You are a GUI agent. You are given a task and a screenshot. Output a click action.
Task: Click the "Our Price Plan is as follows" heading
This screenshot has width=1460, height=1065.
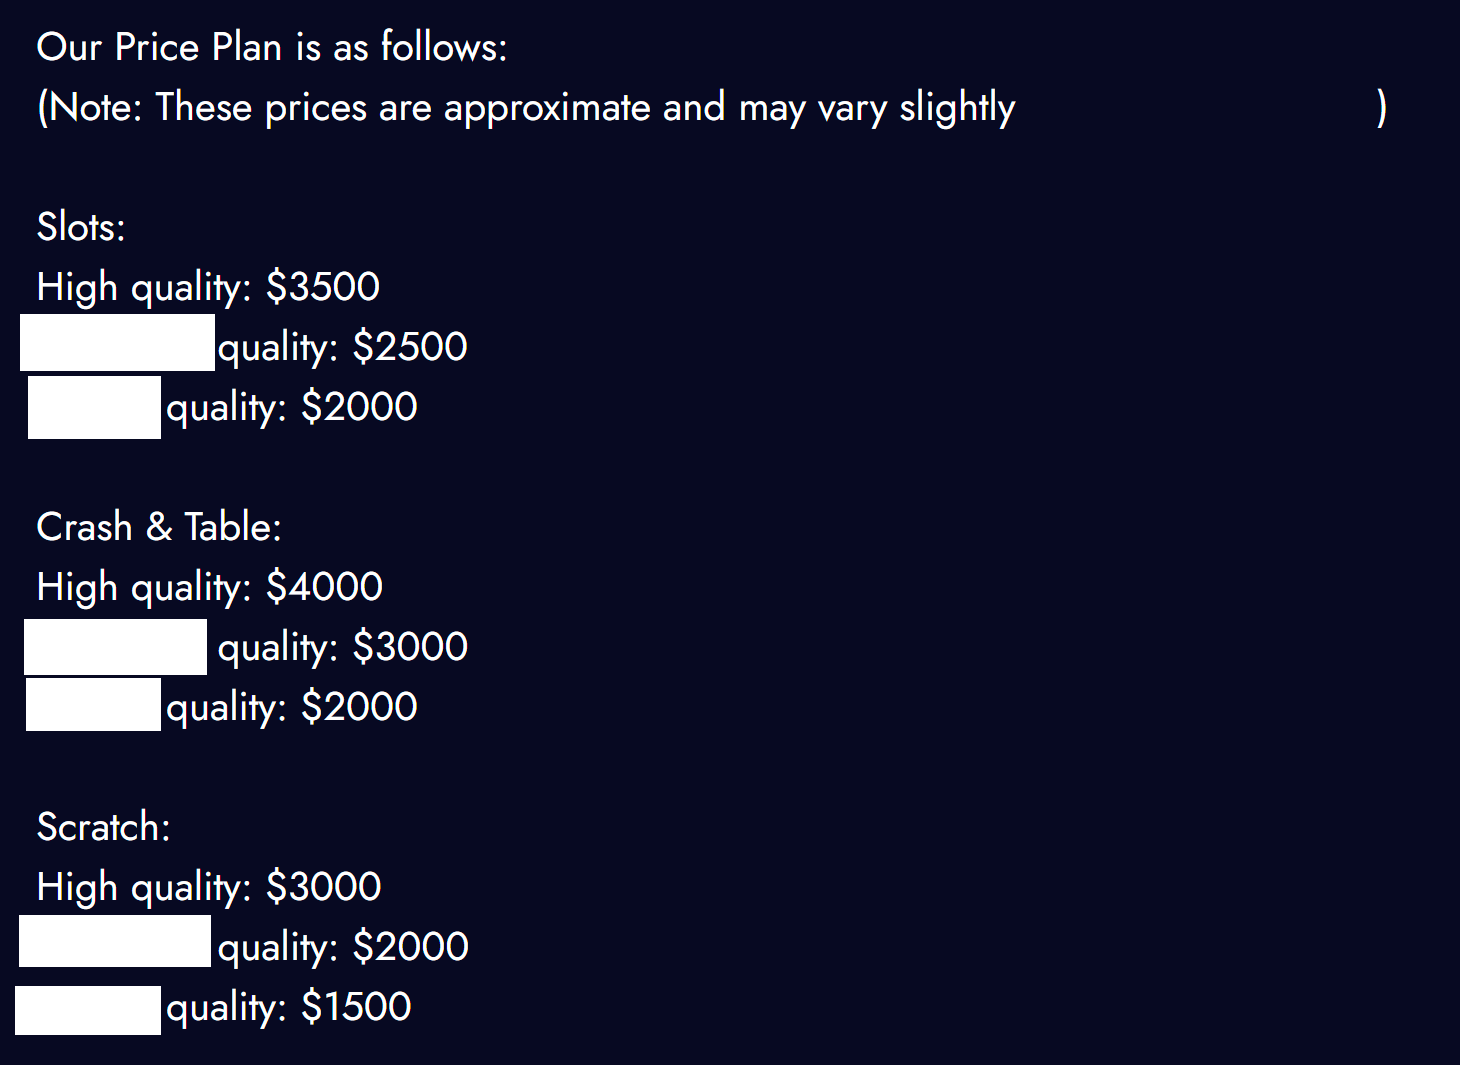coord(272,47)
